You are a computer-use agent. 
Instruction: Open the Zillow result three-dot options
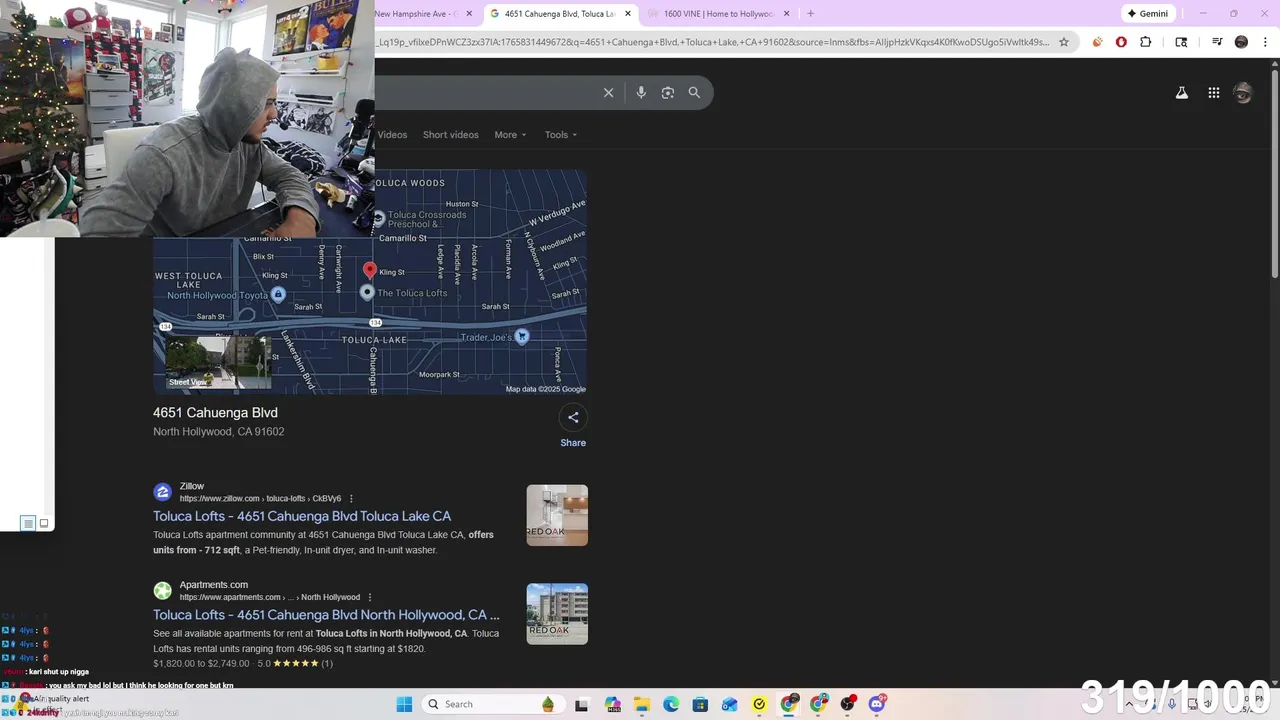tap(351, 498)
